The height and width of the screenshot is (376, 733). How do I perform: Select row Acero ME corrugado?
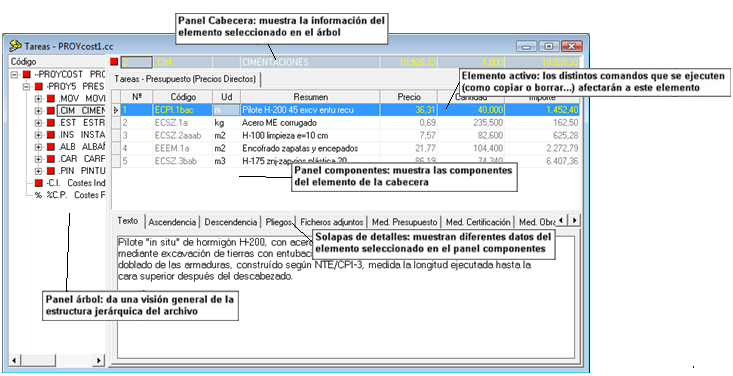[x=346, y=123]
